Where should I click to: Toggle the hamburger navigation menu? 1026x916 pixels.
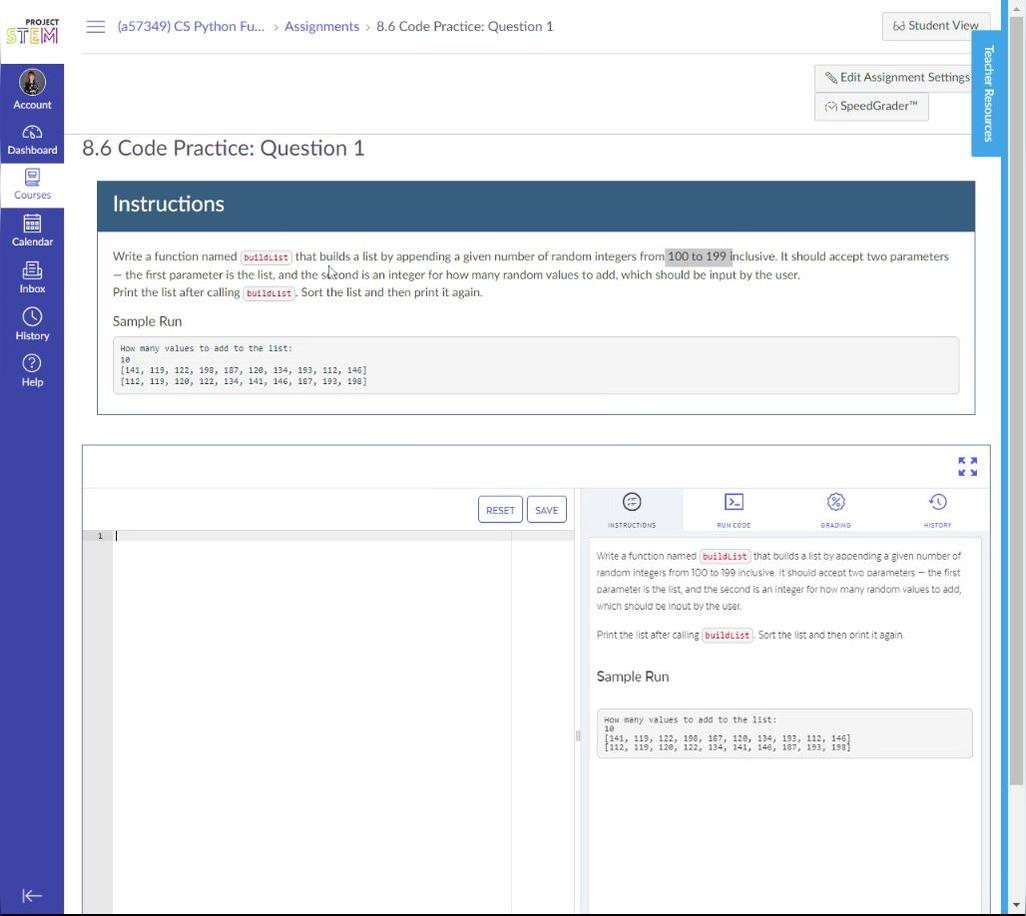(96, 27)
